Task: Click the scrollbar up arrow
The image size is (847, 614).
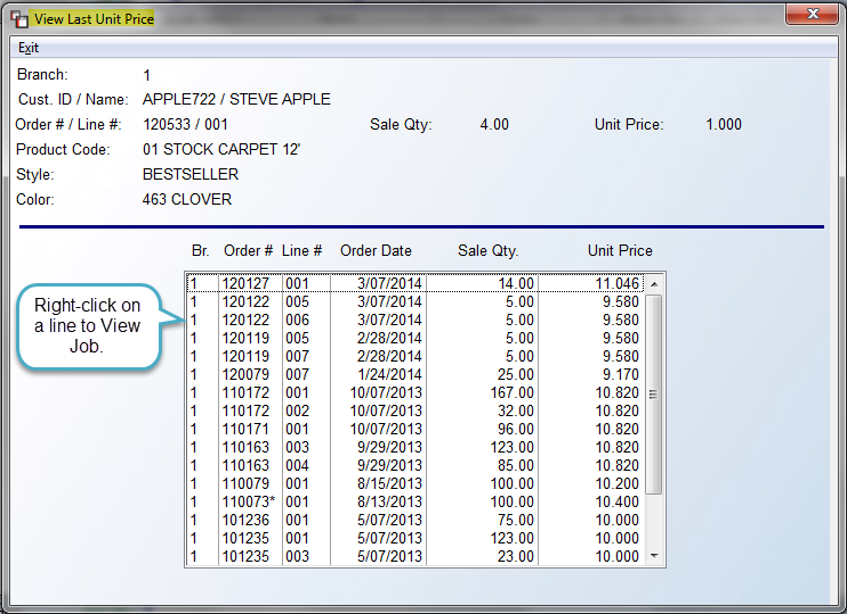Action: click(654, 284)
